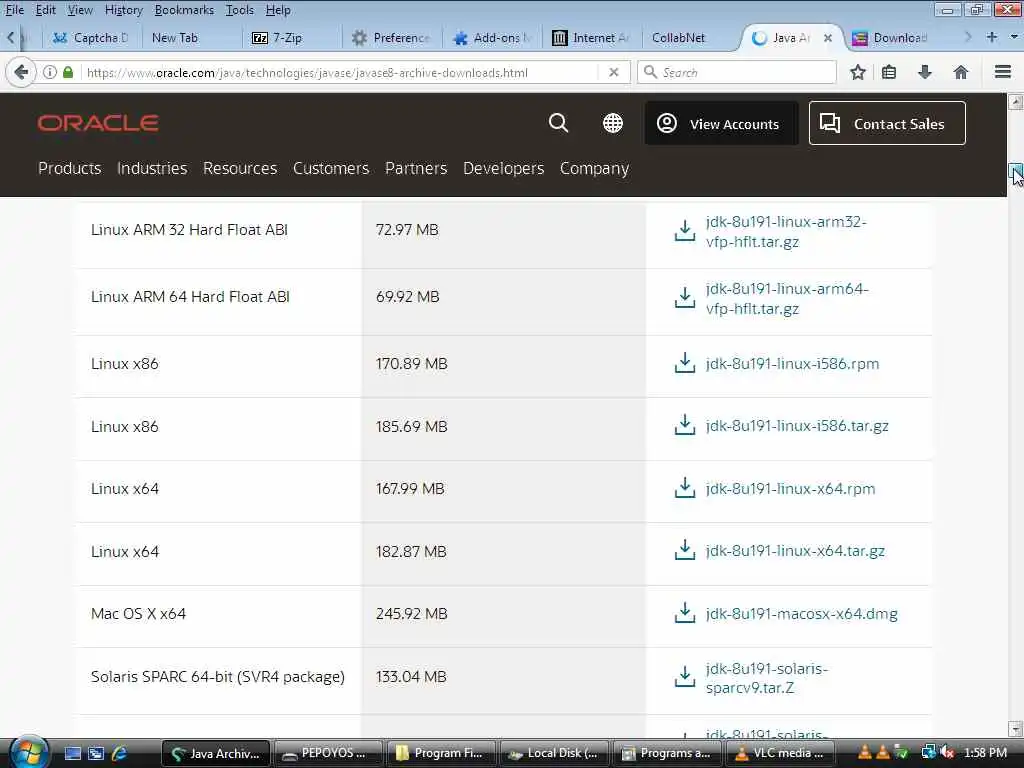Click the Contact Sales button
This screenshot has width=1024, height=768.
click(887, 123)
